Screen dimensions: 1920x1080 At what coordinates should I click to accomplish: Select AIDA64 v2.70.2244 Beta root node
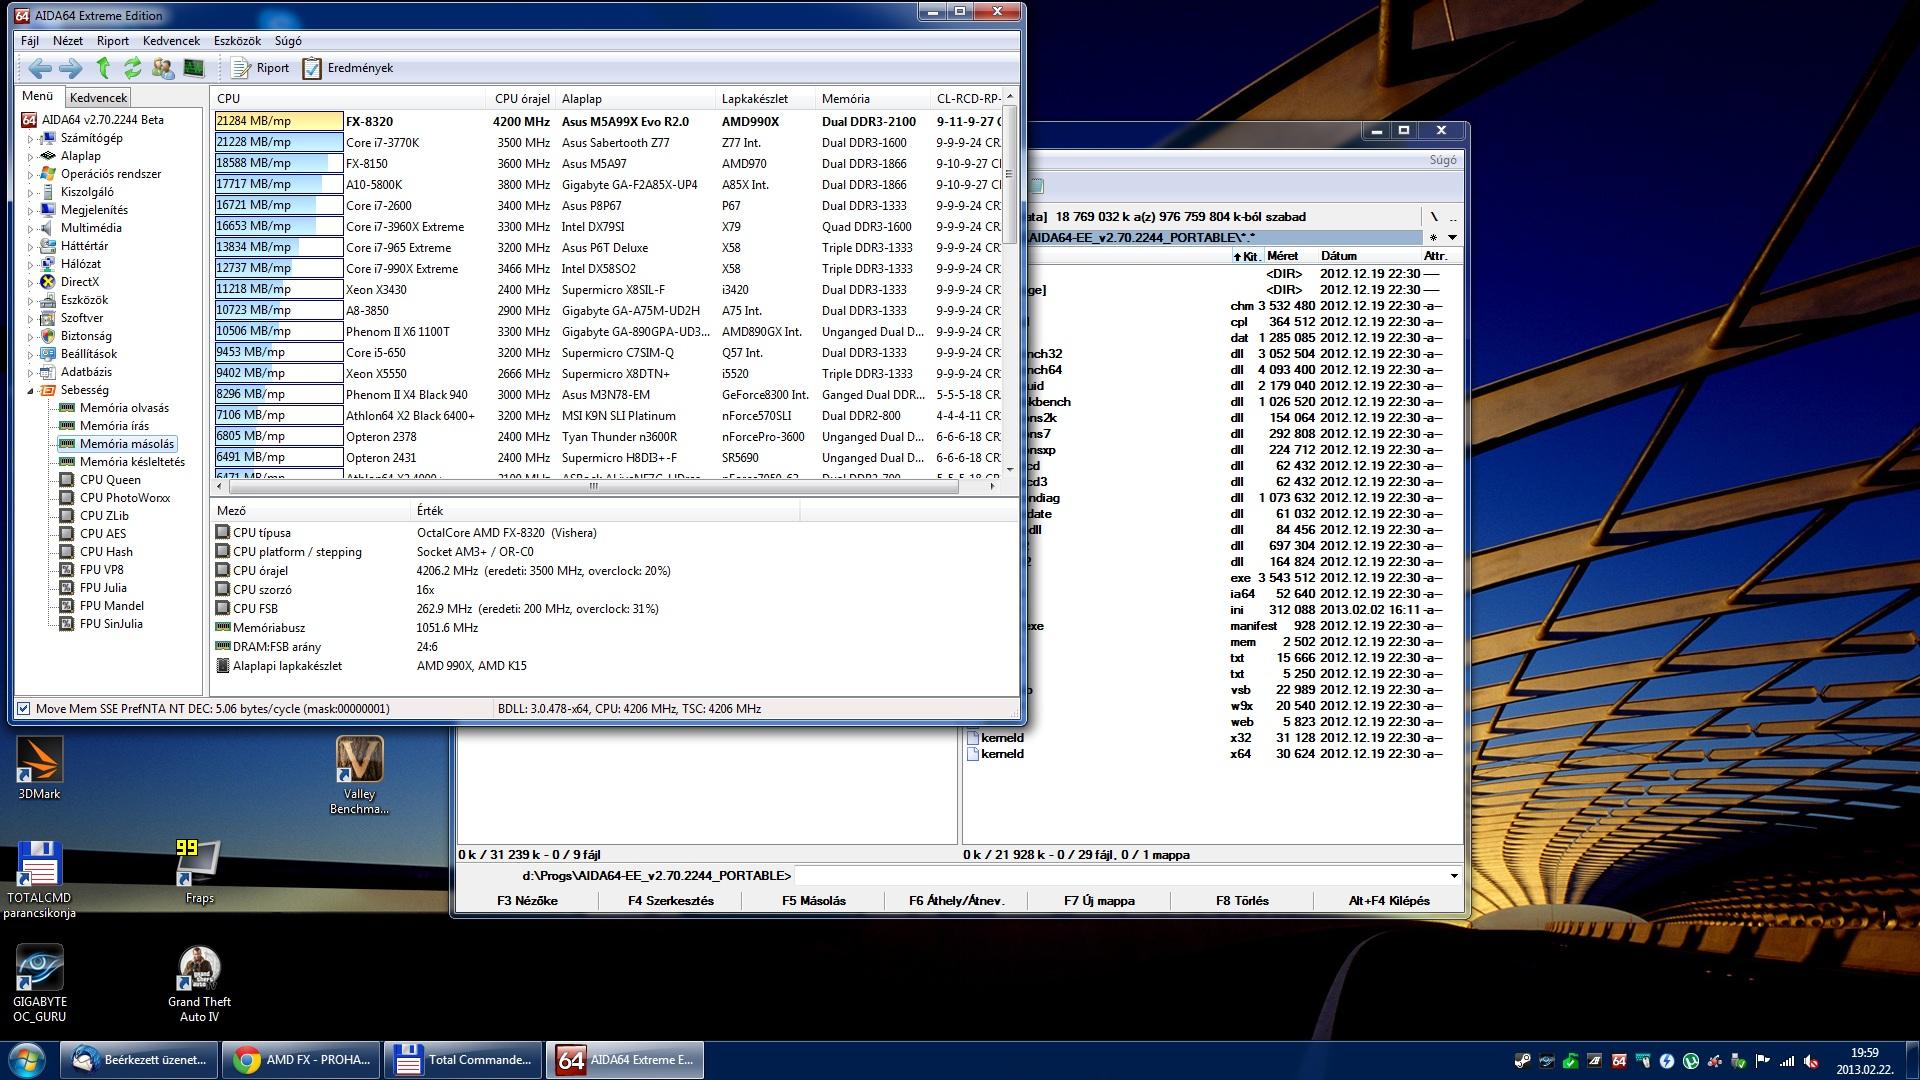coord(92,120)
